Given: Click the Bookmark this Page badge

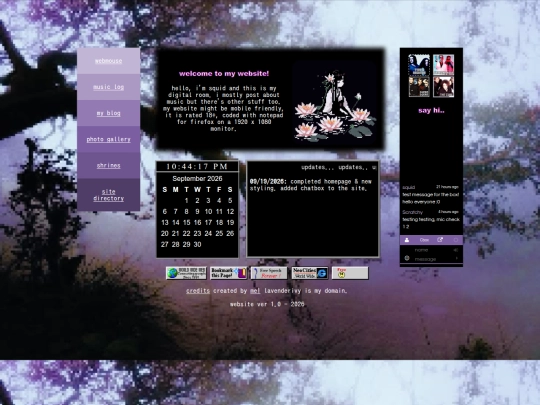Looking at the screenshot, I should 228,273.
